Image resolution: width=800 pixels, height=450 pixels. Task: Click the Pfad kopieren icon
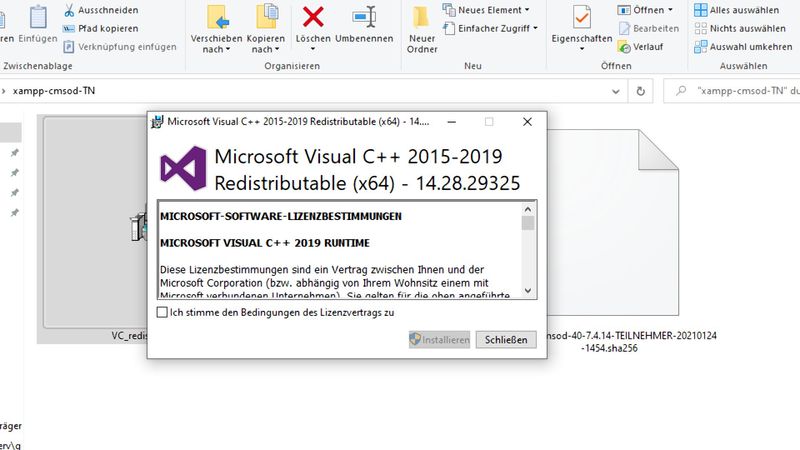click(x=68, y=29)
